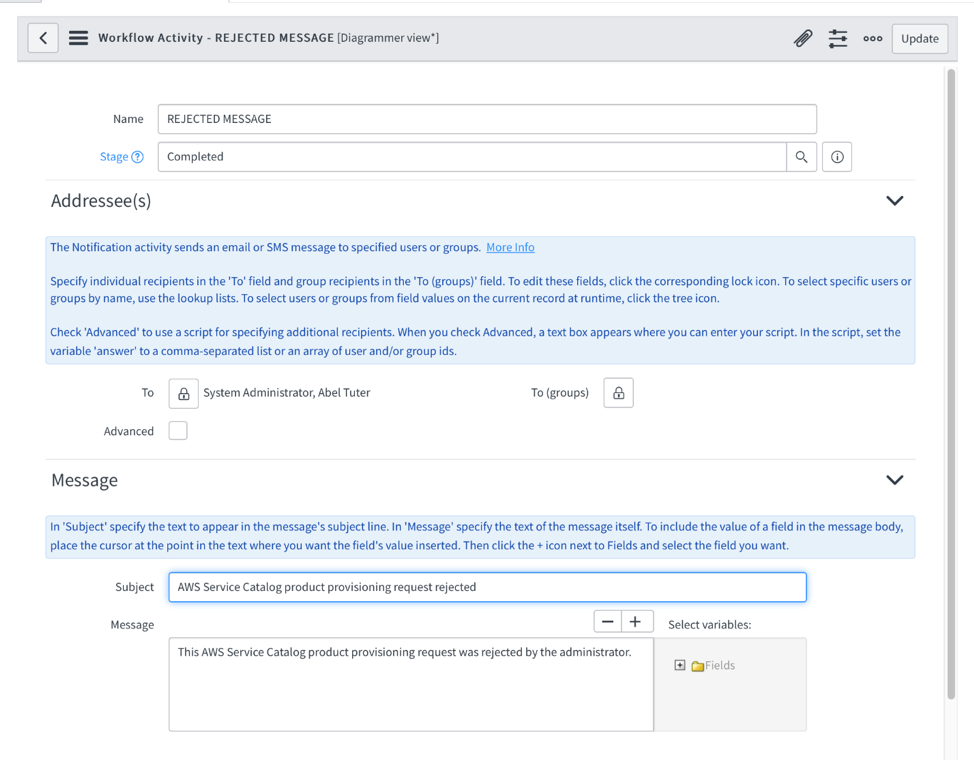Expand the Fields variable tree

pos(681,664)
